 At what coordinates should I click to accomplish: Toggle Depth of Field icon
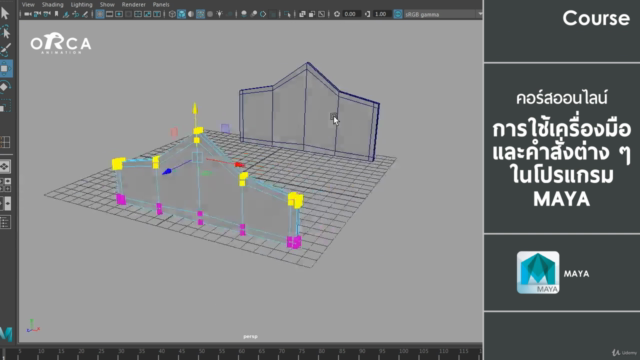[x=273, y=14]
